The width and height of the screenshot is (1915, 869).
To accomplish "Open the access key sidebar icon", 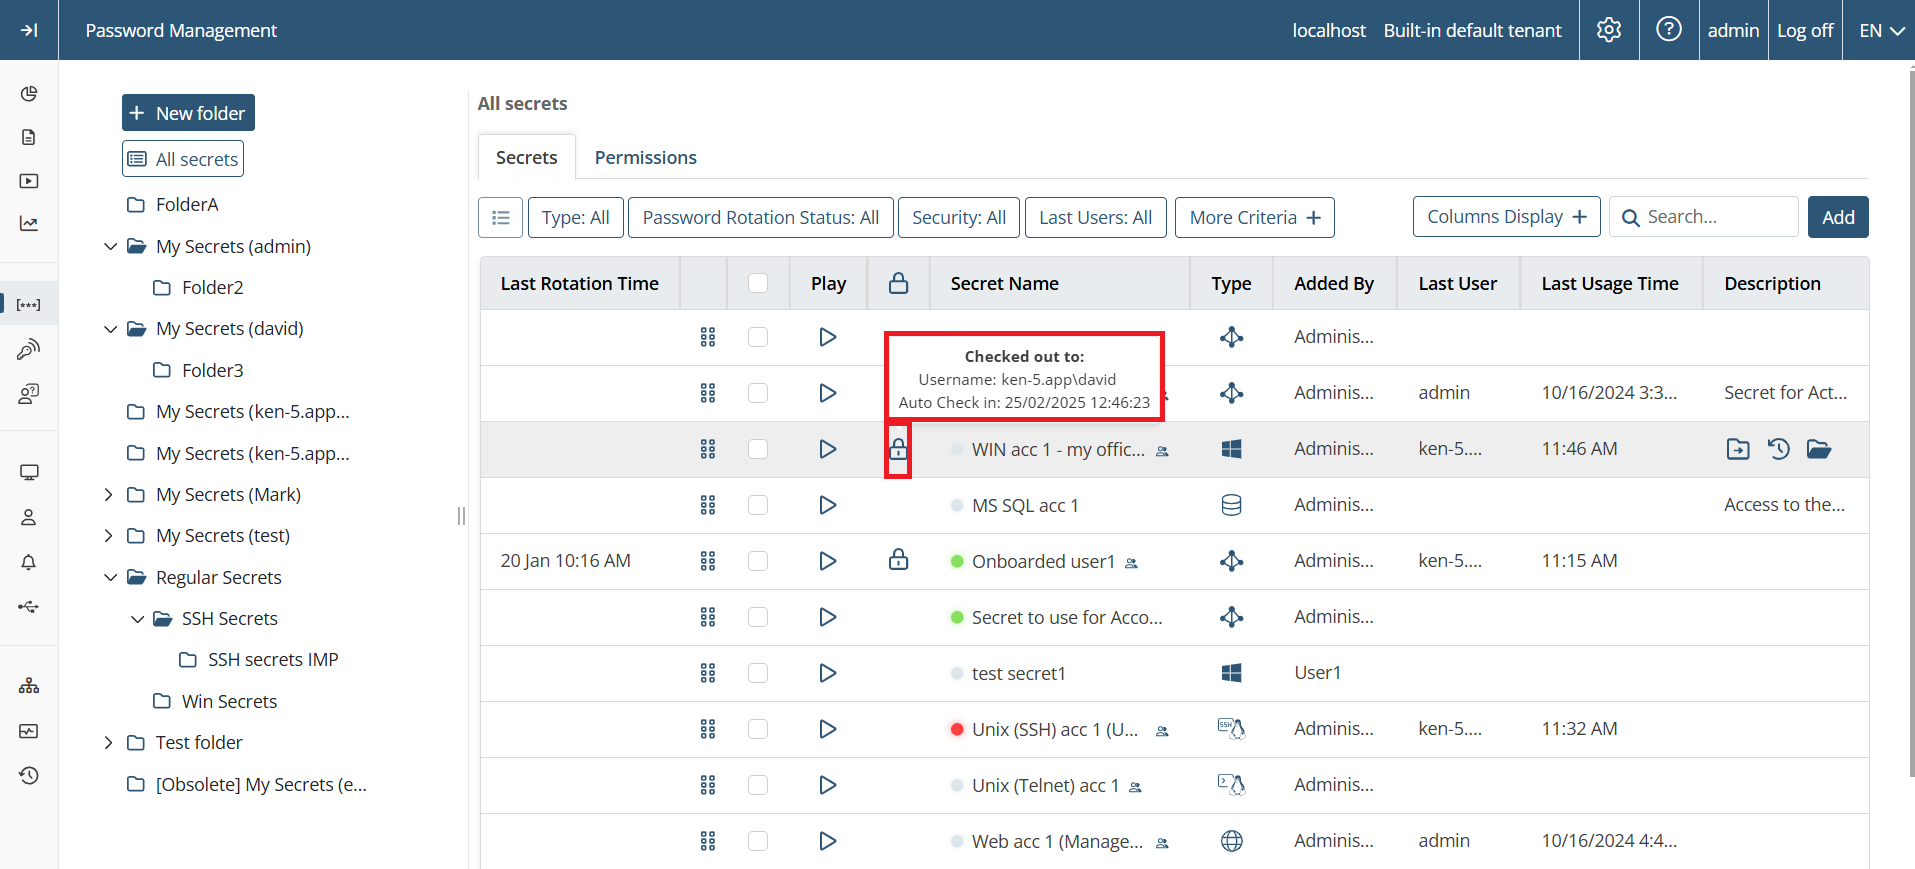I will (x=29, y=349).
